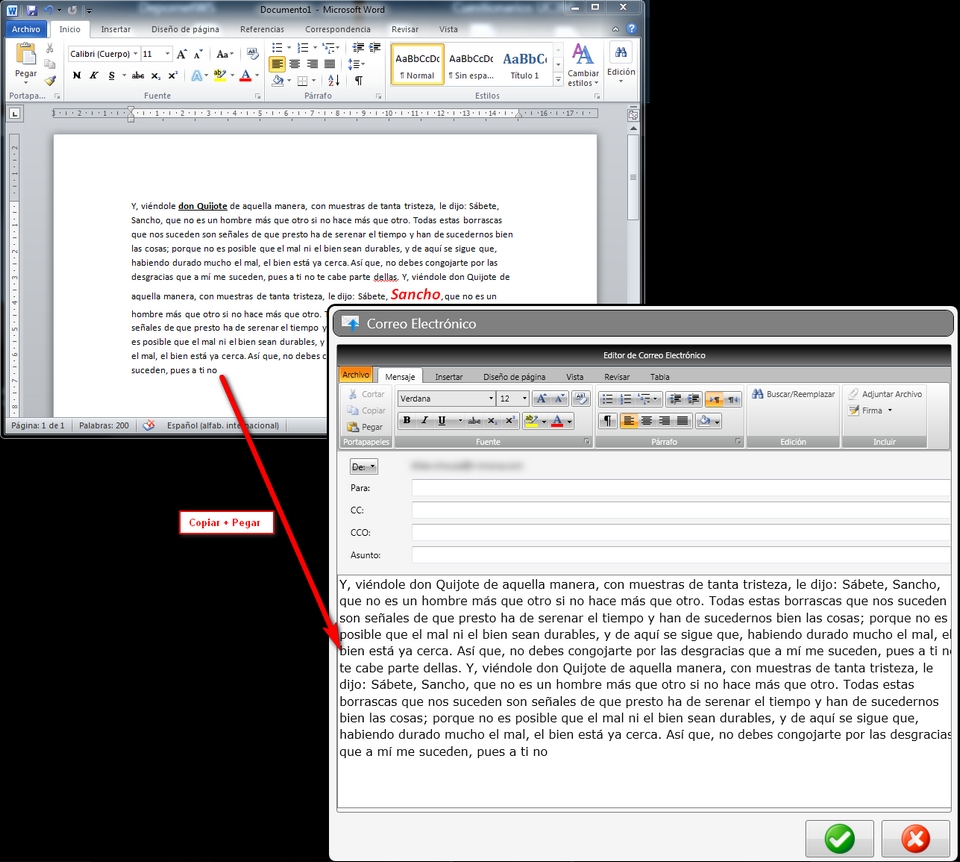Image resolution: width=960 pixels, height=862 pixels.
Task: Open the Firma menu in email editor
Action: click(x=871, y=410)
